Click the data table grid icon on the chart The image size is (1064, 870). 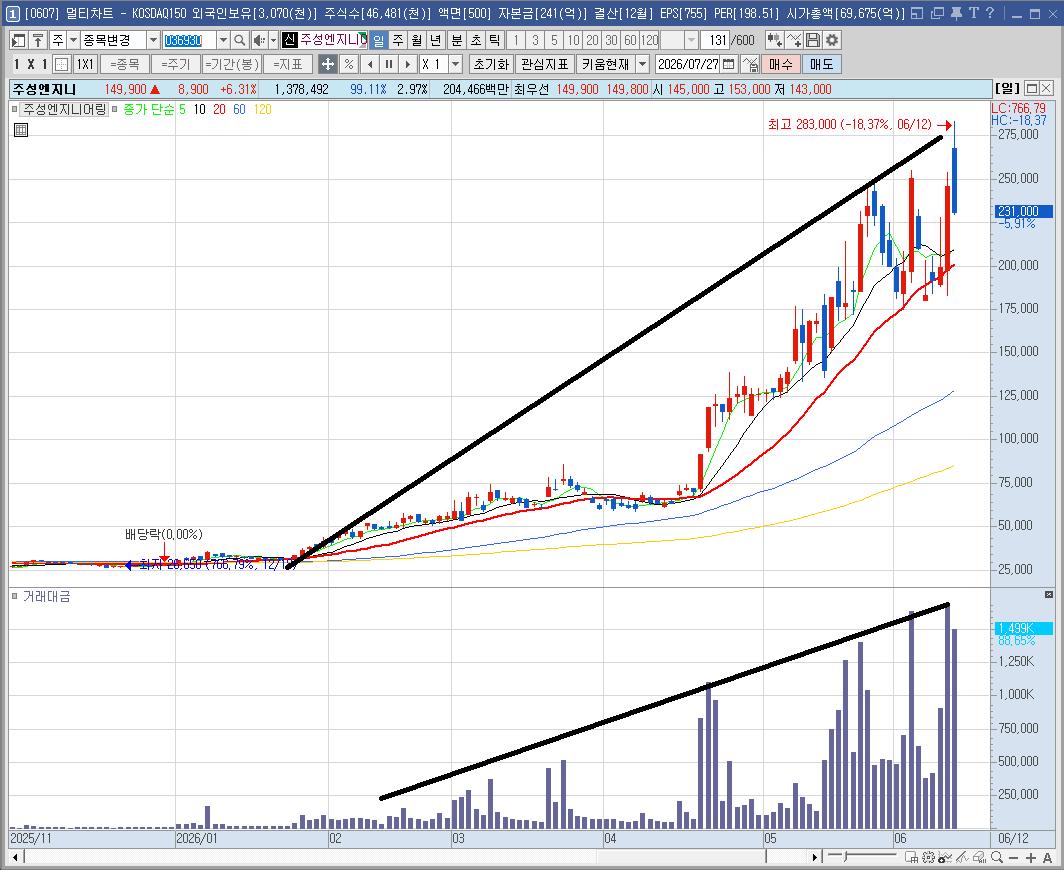(x=21, y=130)
